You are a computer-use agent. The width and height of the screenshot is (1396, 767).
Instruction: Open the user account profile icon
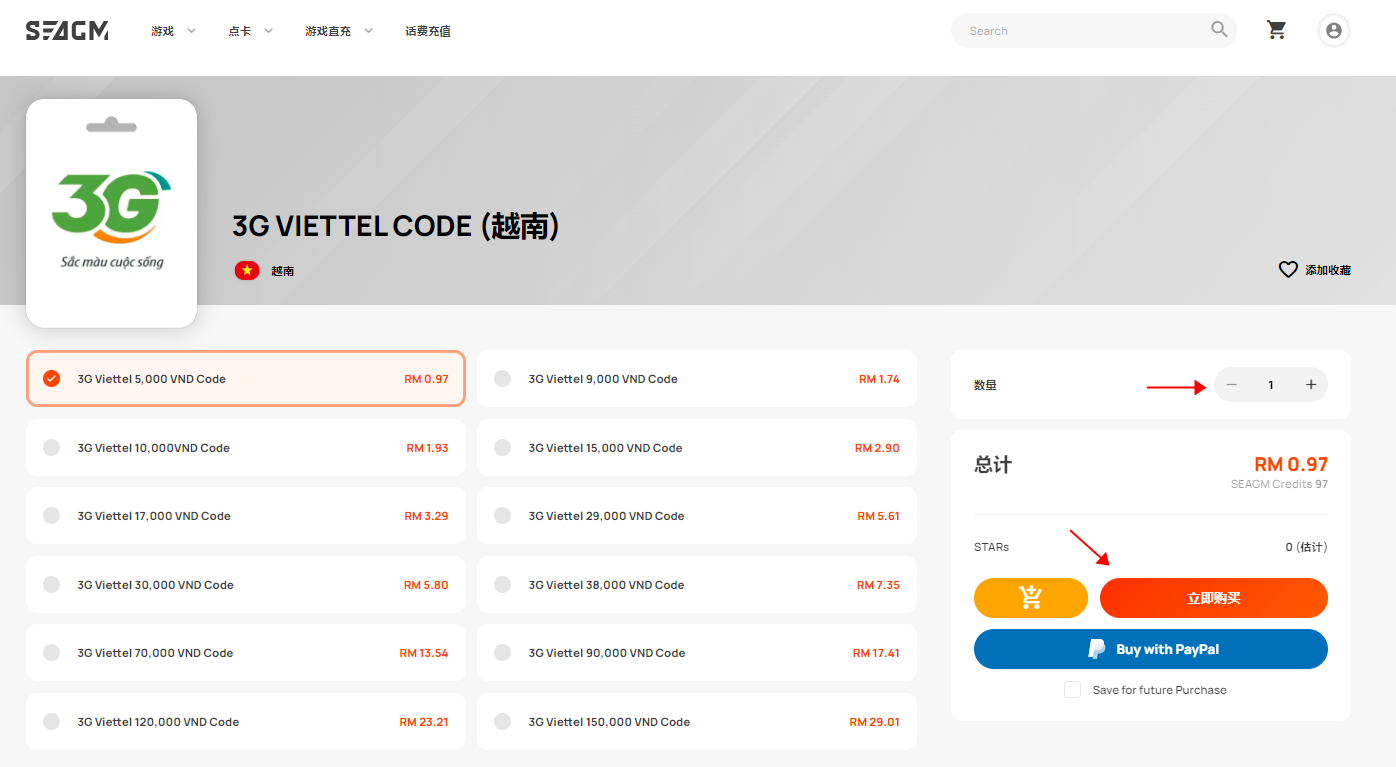coord(1333,30)
